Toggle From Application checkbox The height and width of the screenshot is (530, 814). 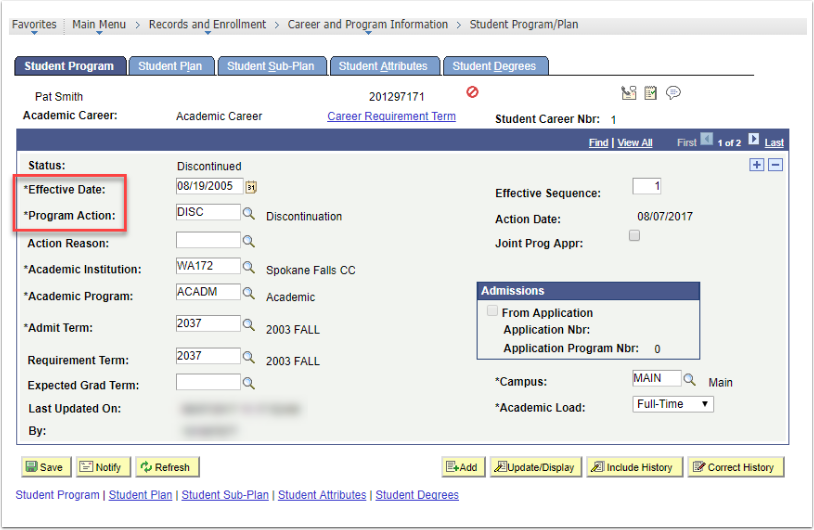pyautogui.click(x=492, y=310)
